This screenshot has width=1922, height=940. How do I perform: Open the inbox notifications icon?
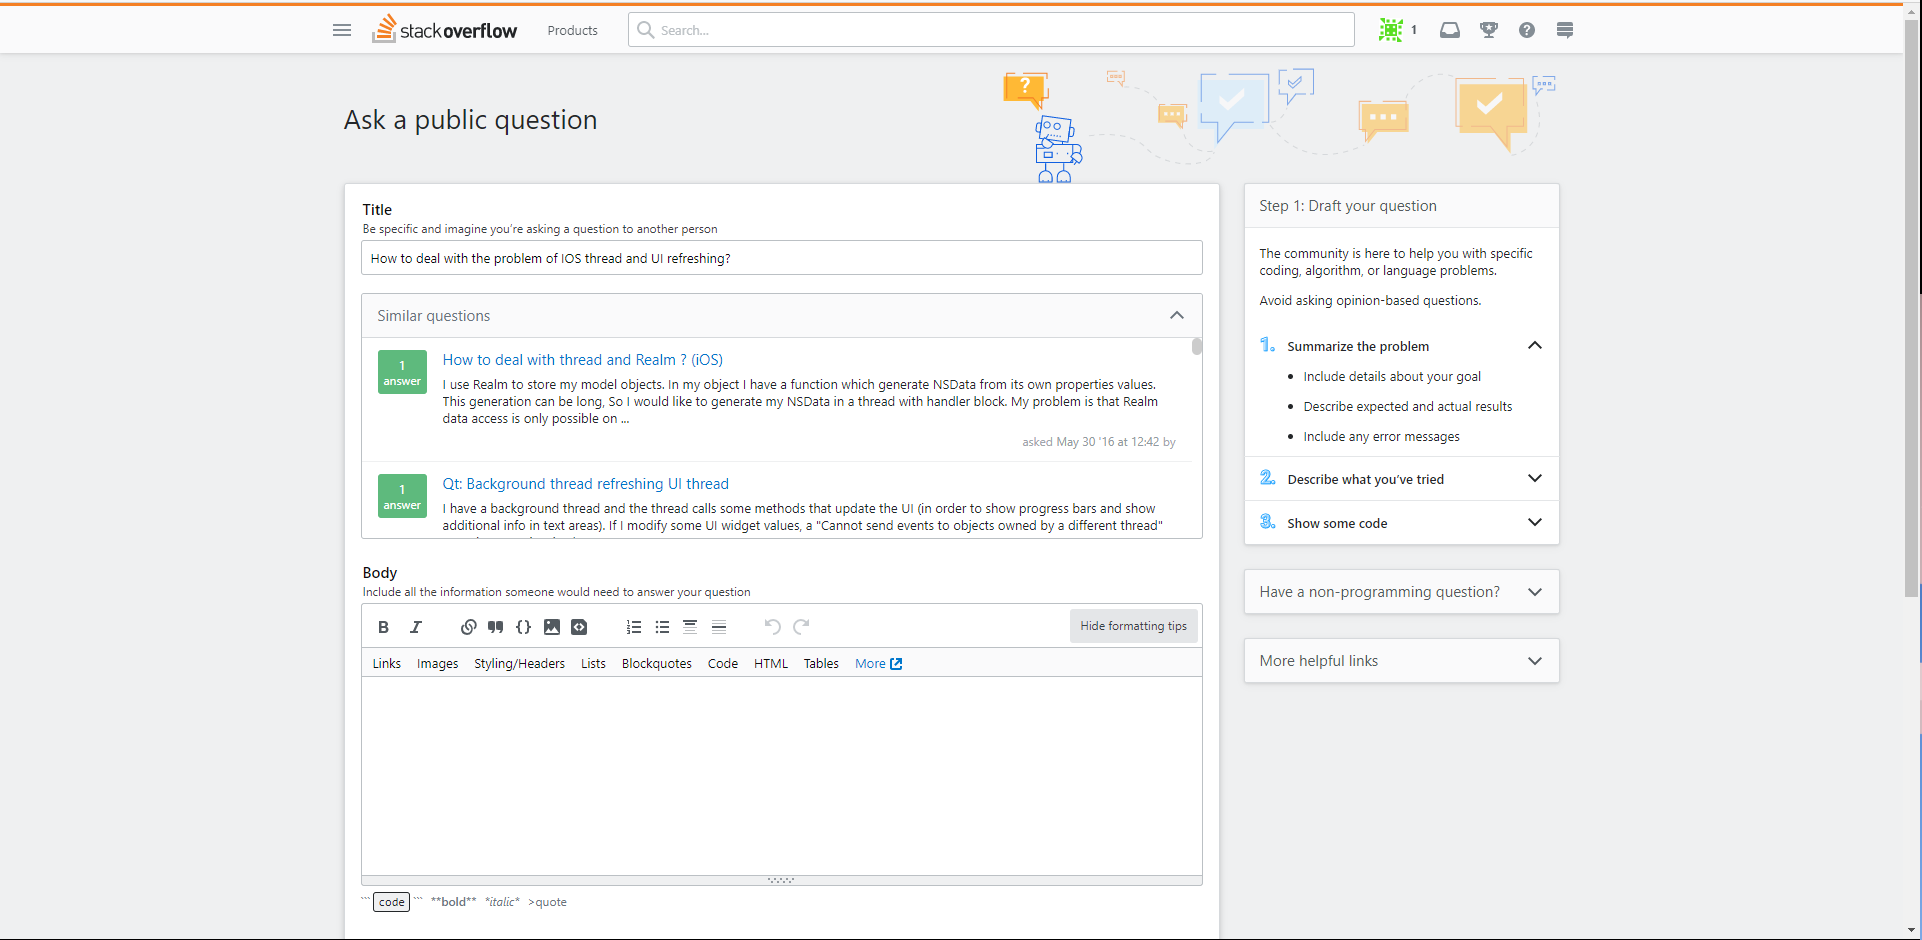pyautogui.click(x=1450, y=30)
